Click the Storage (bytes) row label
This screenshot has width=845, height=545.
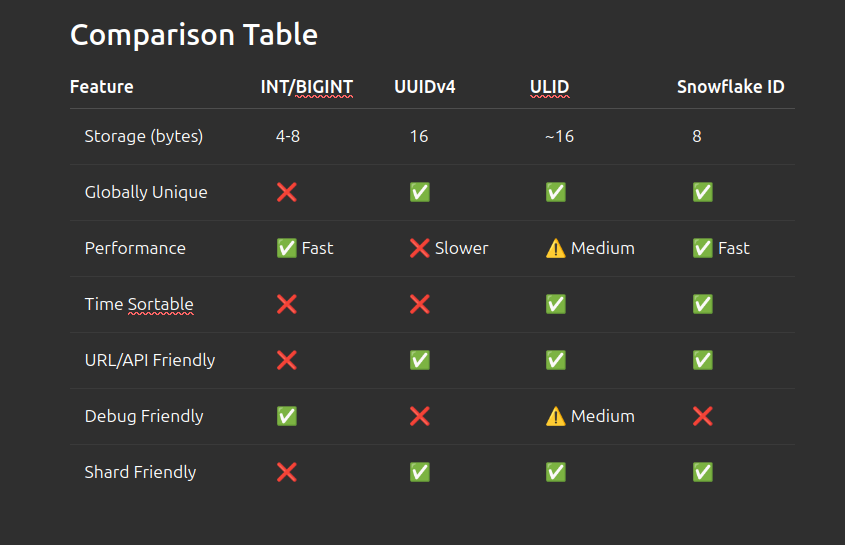tap(144, 136)
